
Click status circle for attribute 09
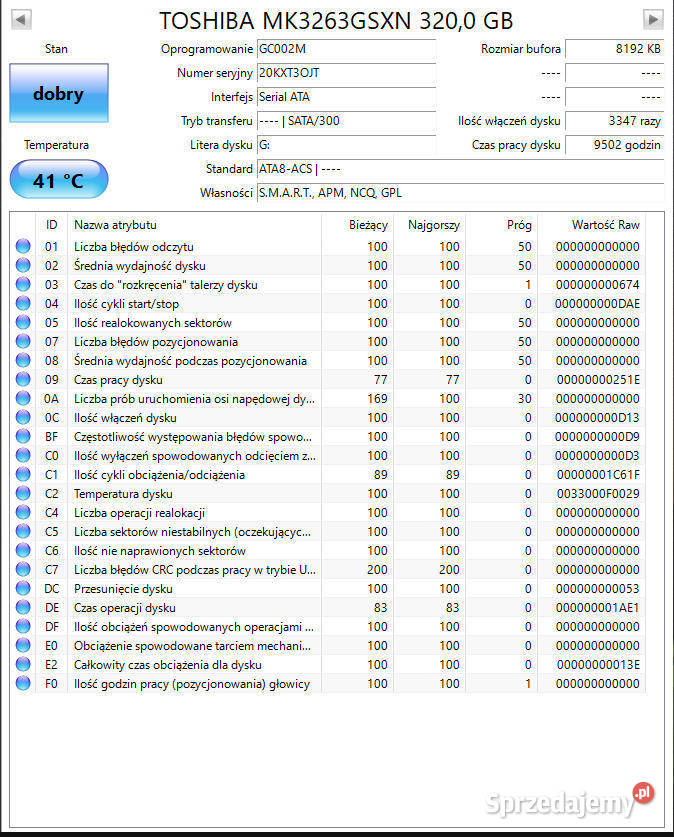[23, 379]
